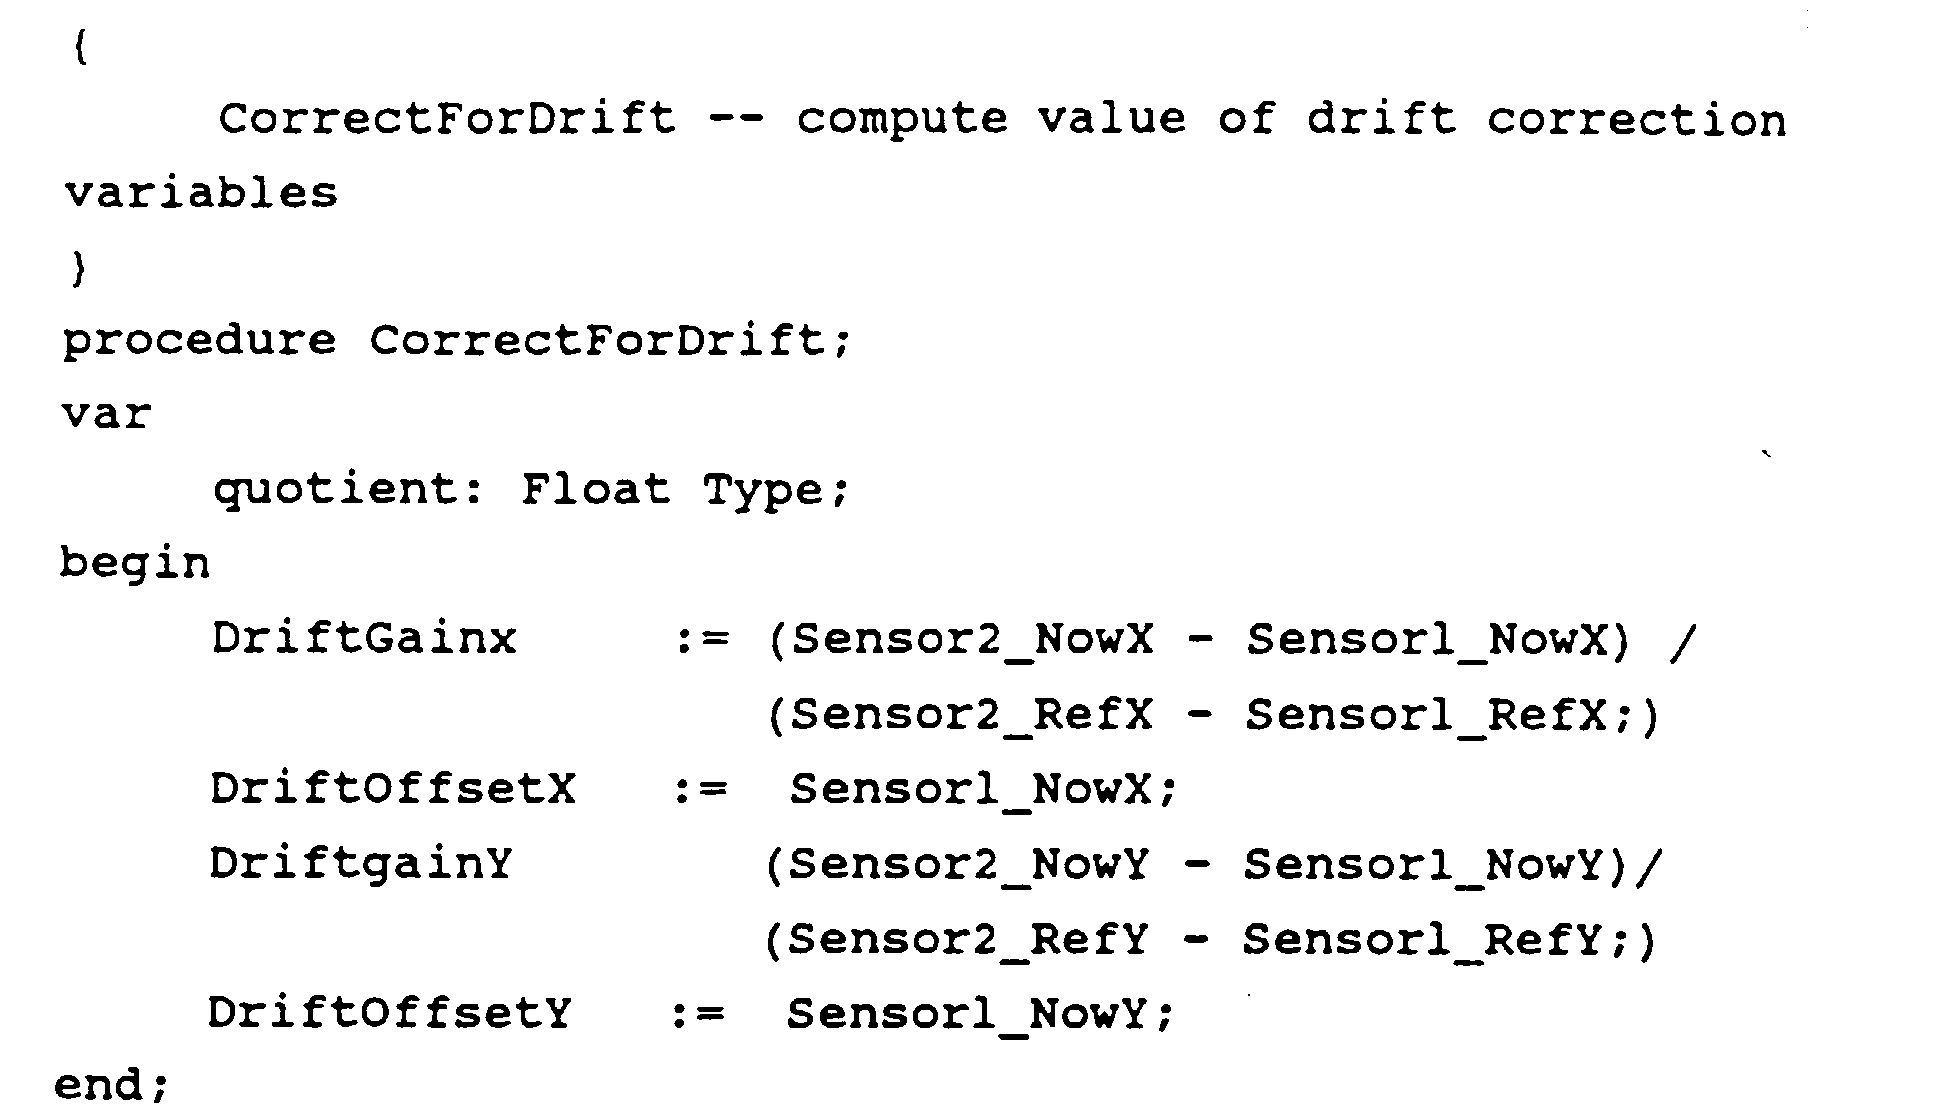Image resolution: width=1936 pixels, height=1120 pixels.
Task: Click the word "compute" in the comment
Action: pos(902,118)
